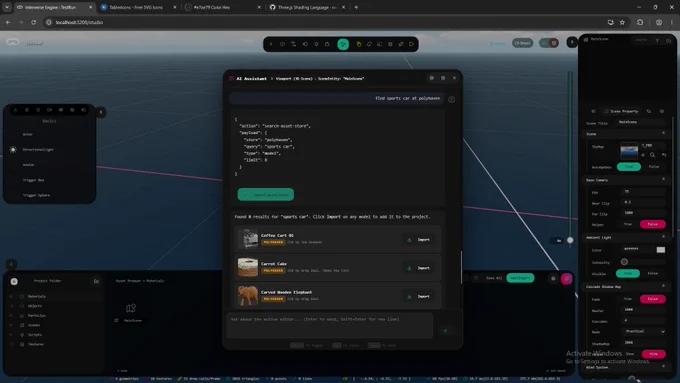Import the Carved Wooden Elephant model
This screenshot has height=383, width=680.
[x=418, y=297]
